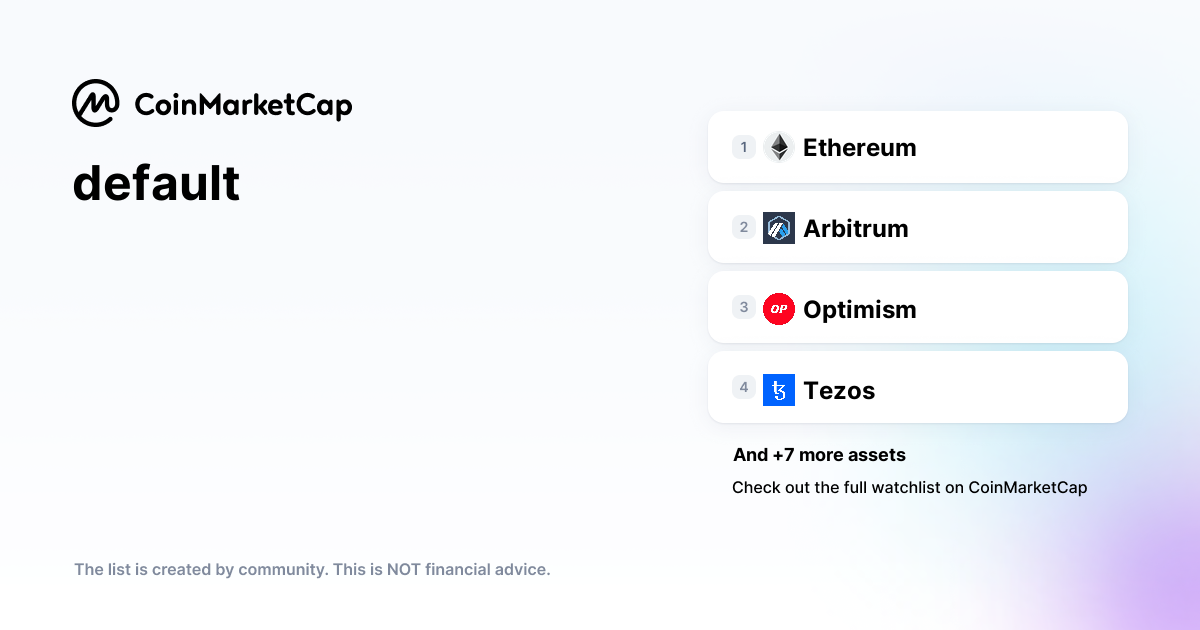Click the CoinMarketCap wordmark text
1200x630 pixels.
click(x=242, y=105)
